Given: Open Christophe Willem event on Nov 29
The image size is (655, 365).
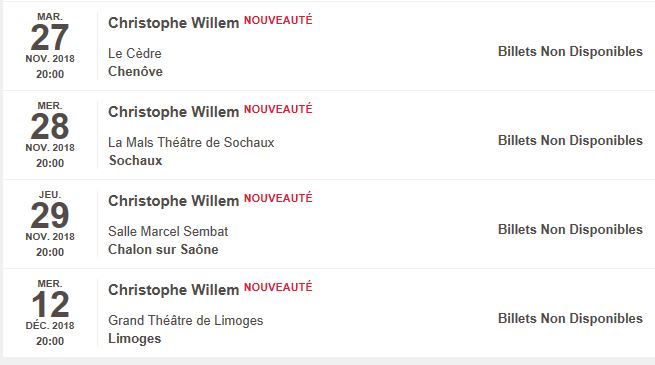Looking at the screenshot, I should pyautogui.click(x=173, y=201).
